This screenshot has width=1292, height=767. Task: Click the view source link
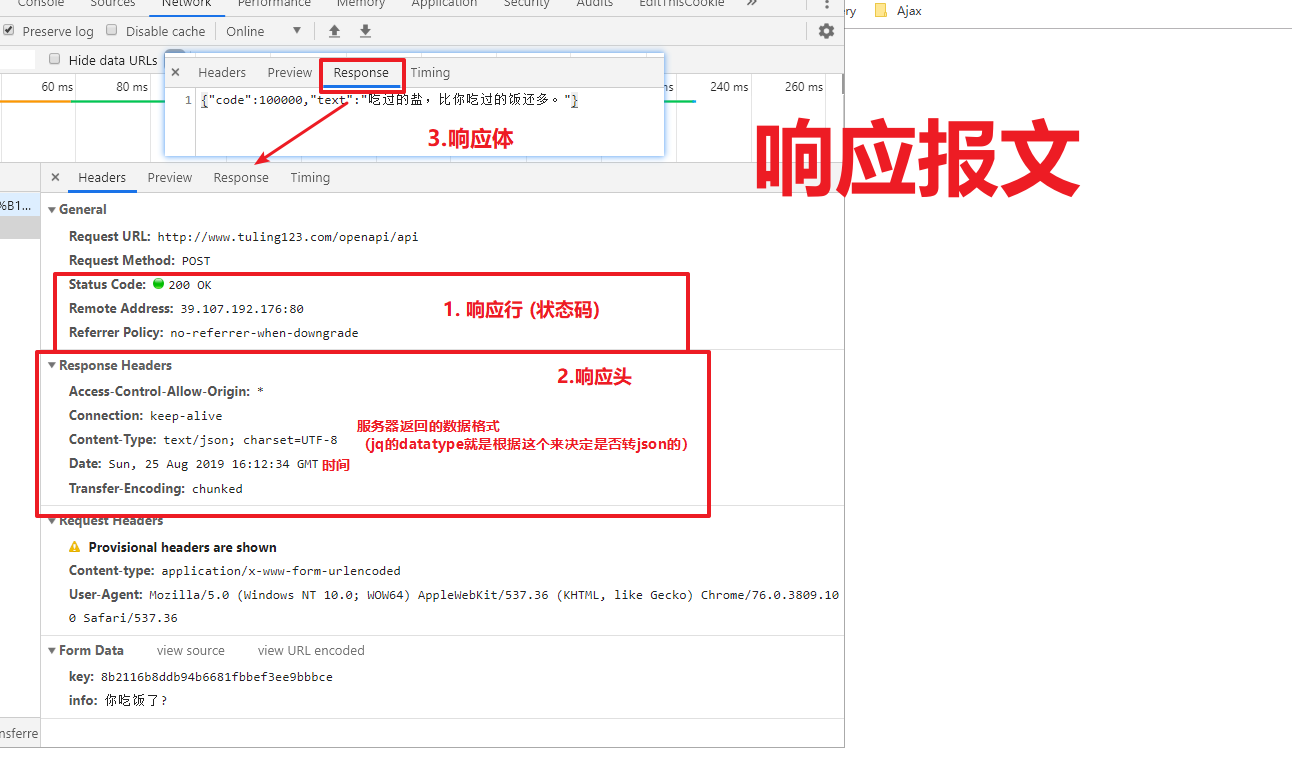click(191, 650)
